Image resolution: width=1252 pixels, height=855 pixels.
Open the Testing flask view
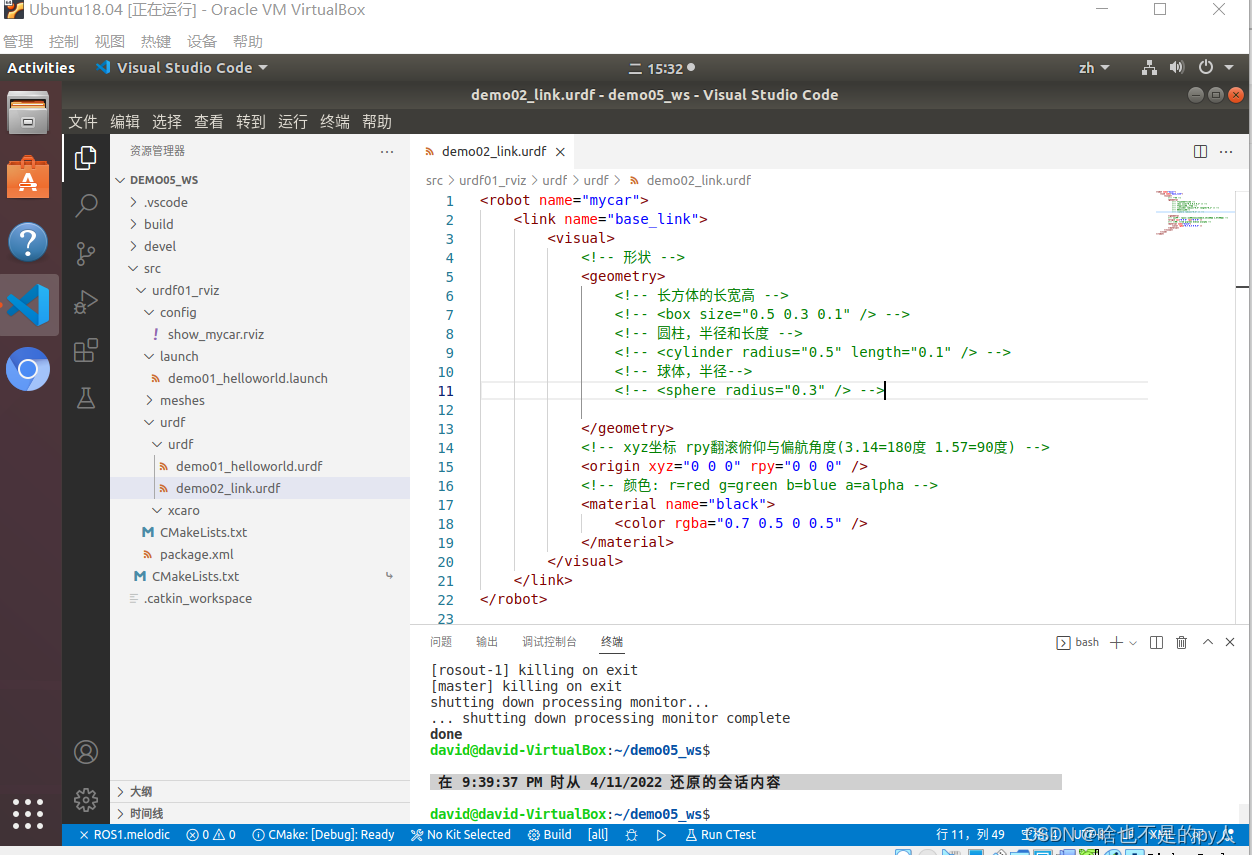point(86,398)
